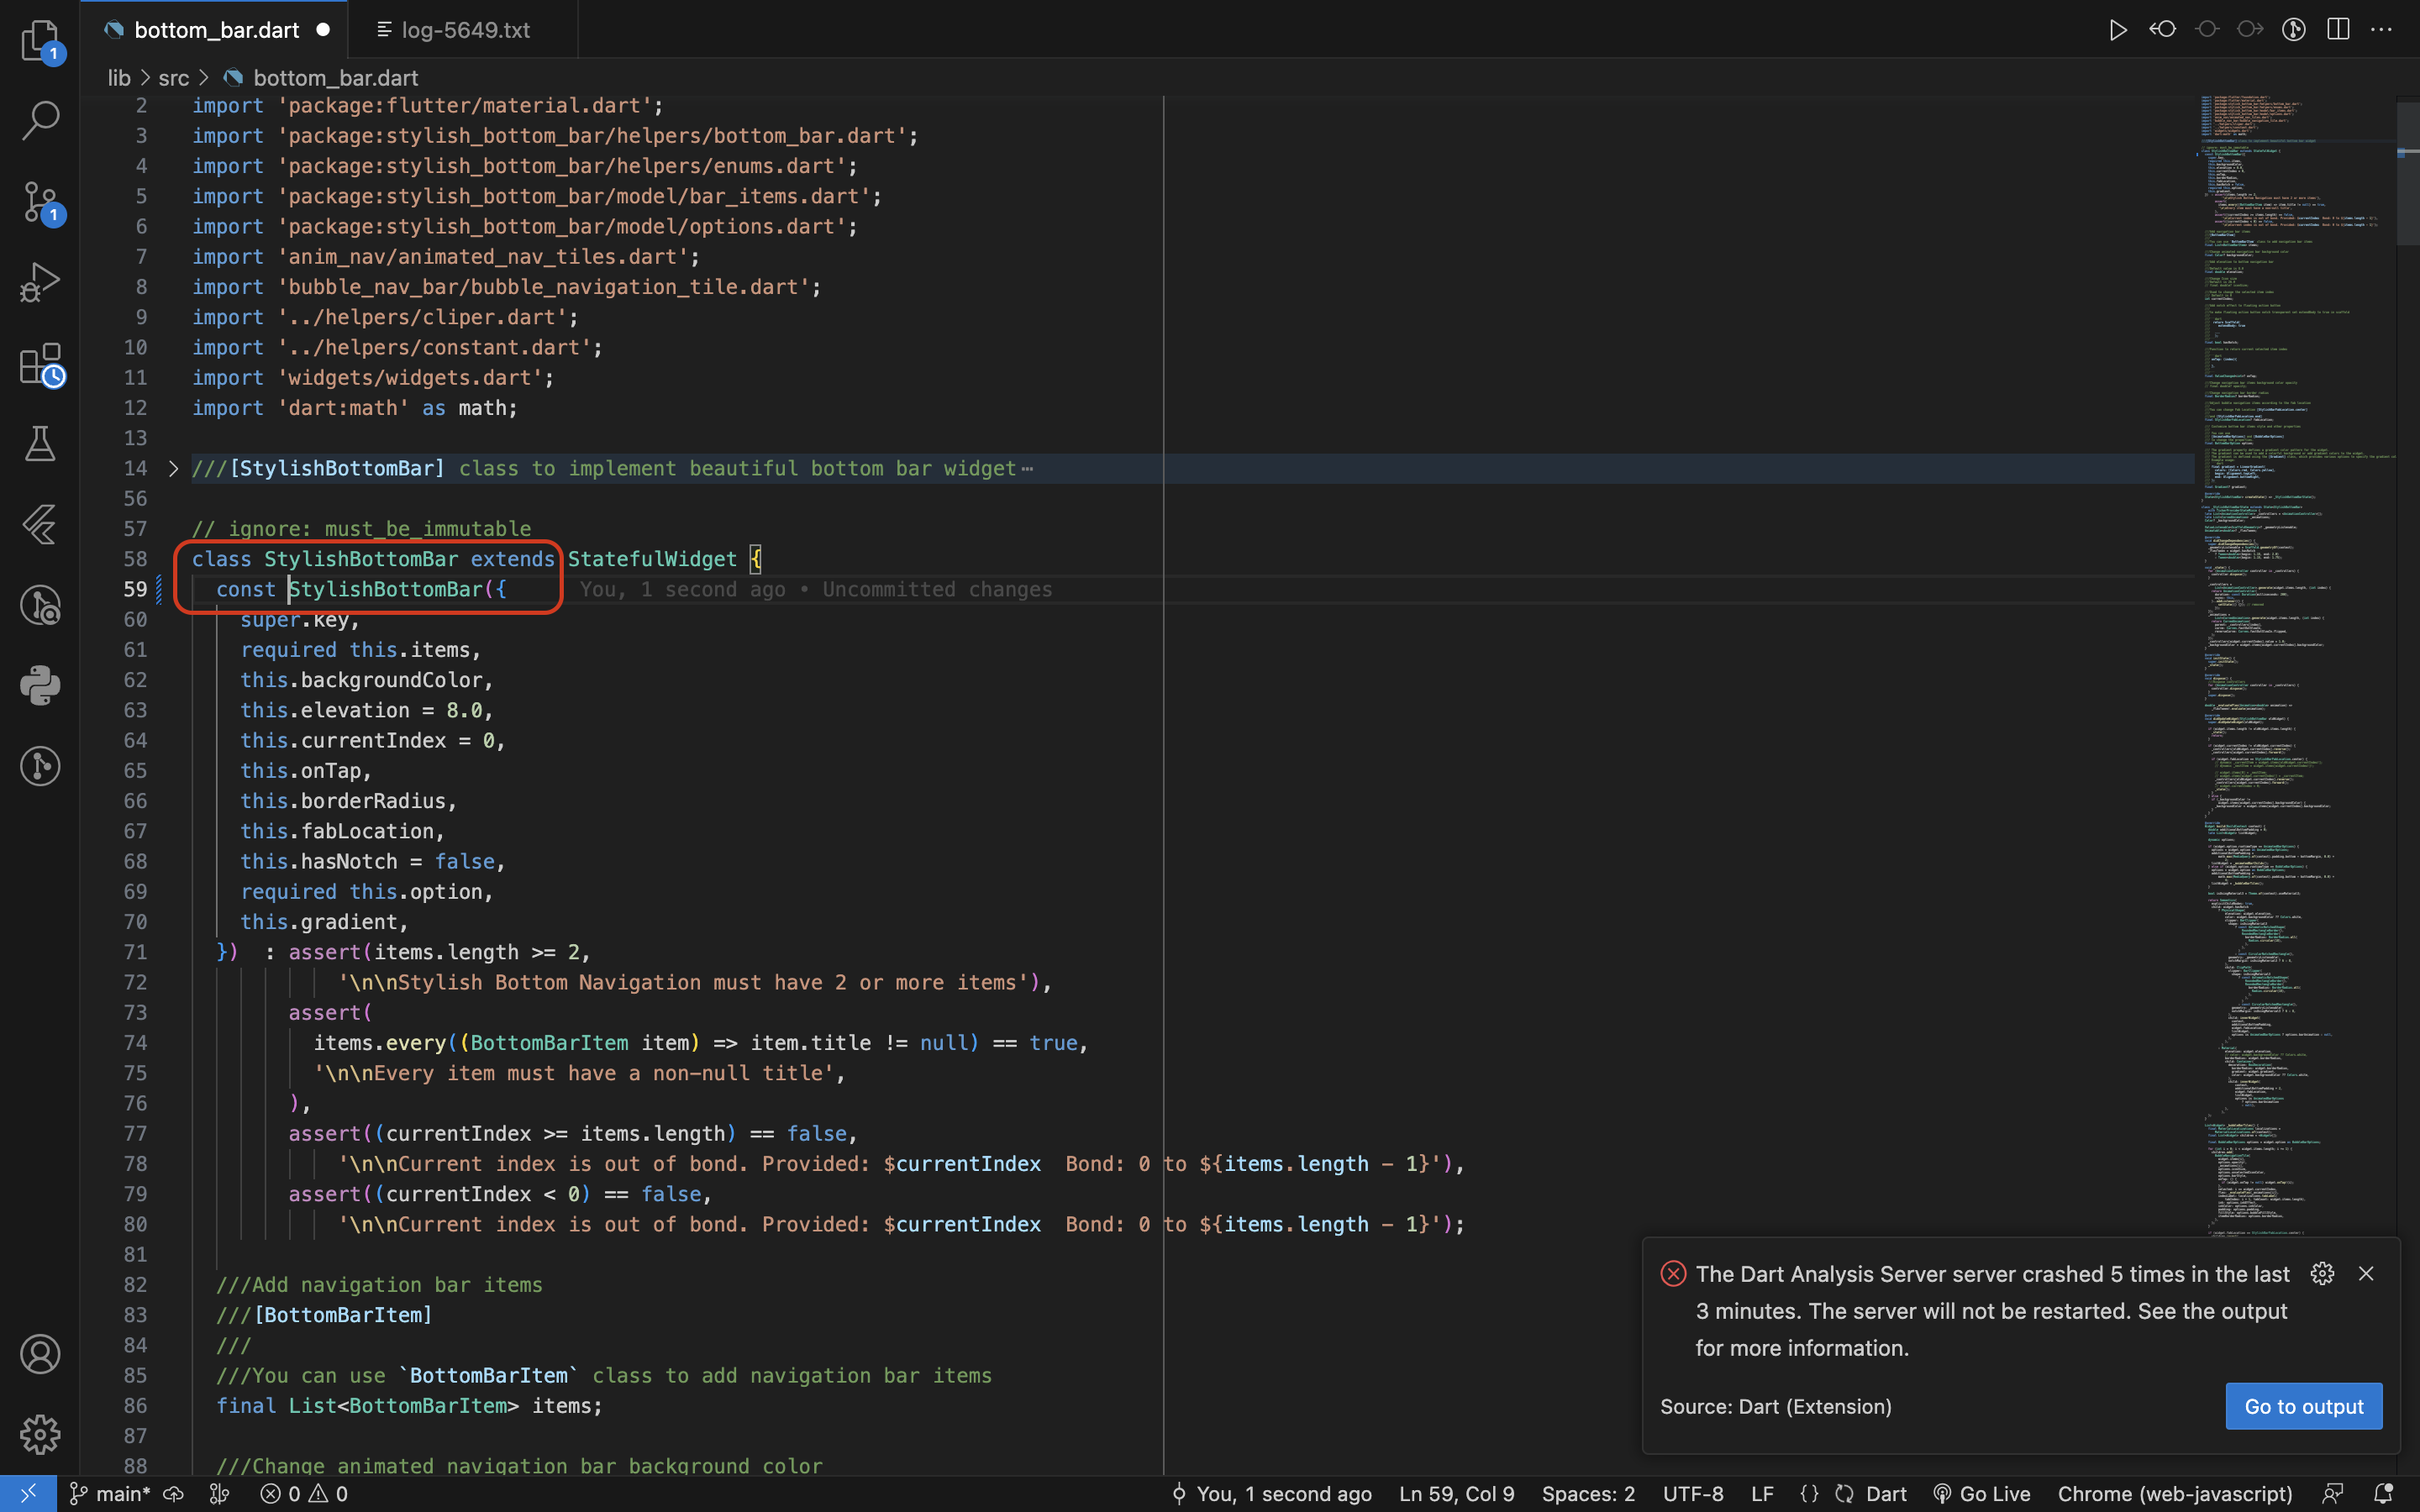The width and height of the screenshot is (2420, 1512).
Task: Click the 'You, 1 second ago' blame status
Action: coord(1272,1494)
